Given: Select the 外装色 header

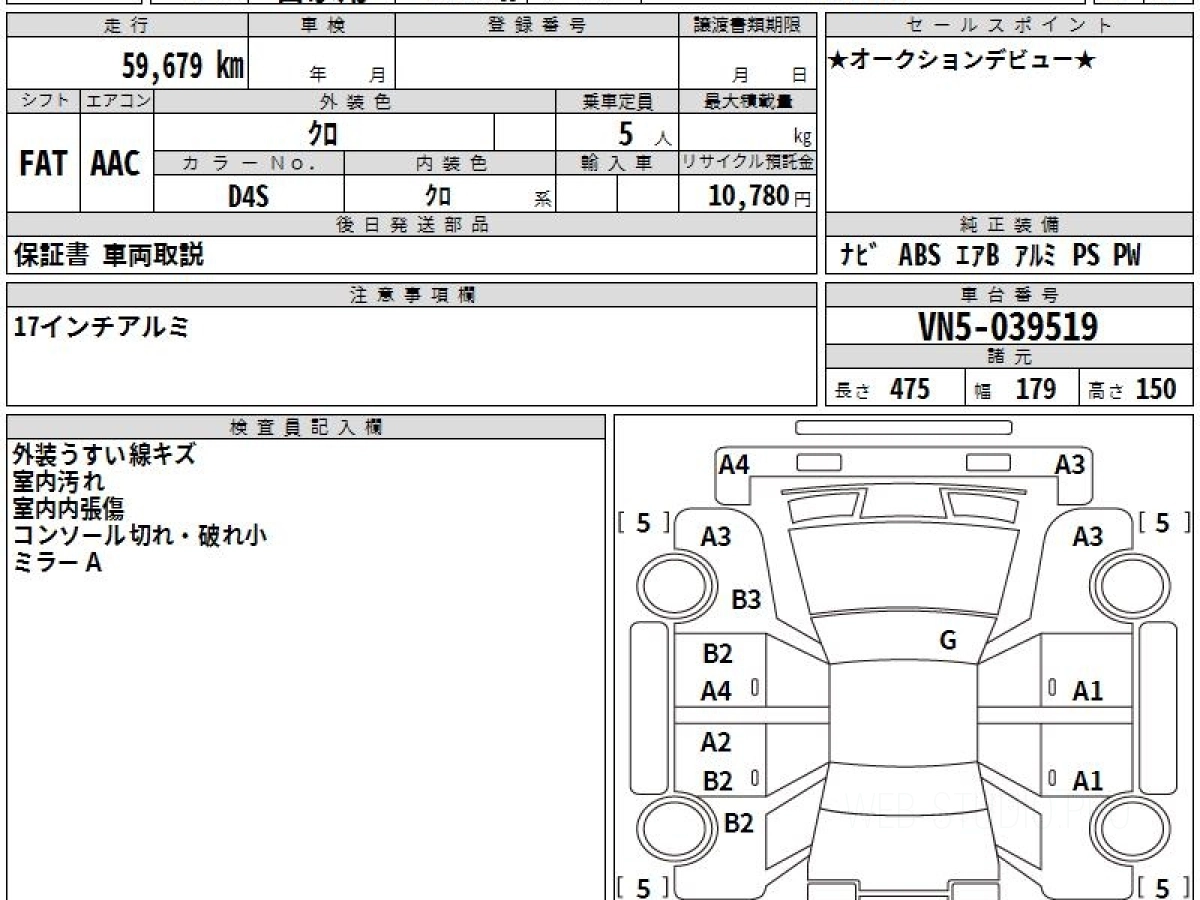Looking at the screenshot, I should click(355, 101).
